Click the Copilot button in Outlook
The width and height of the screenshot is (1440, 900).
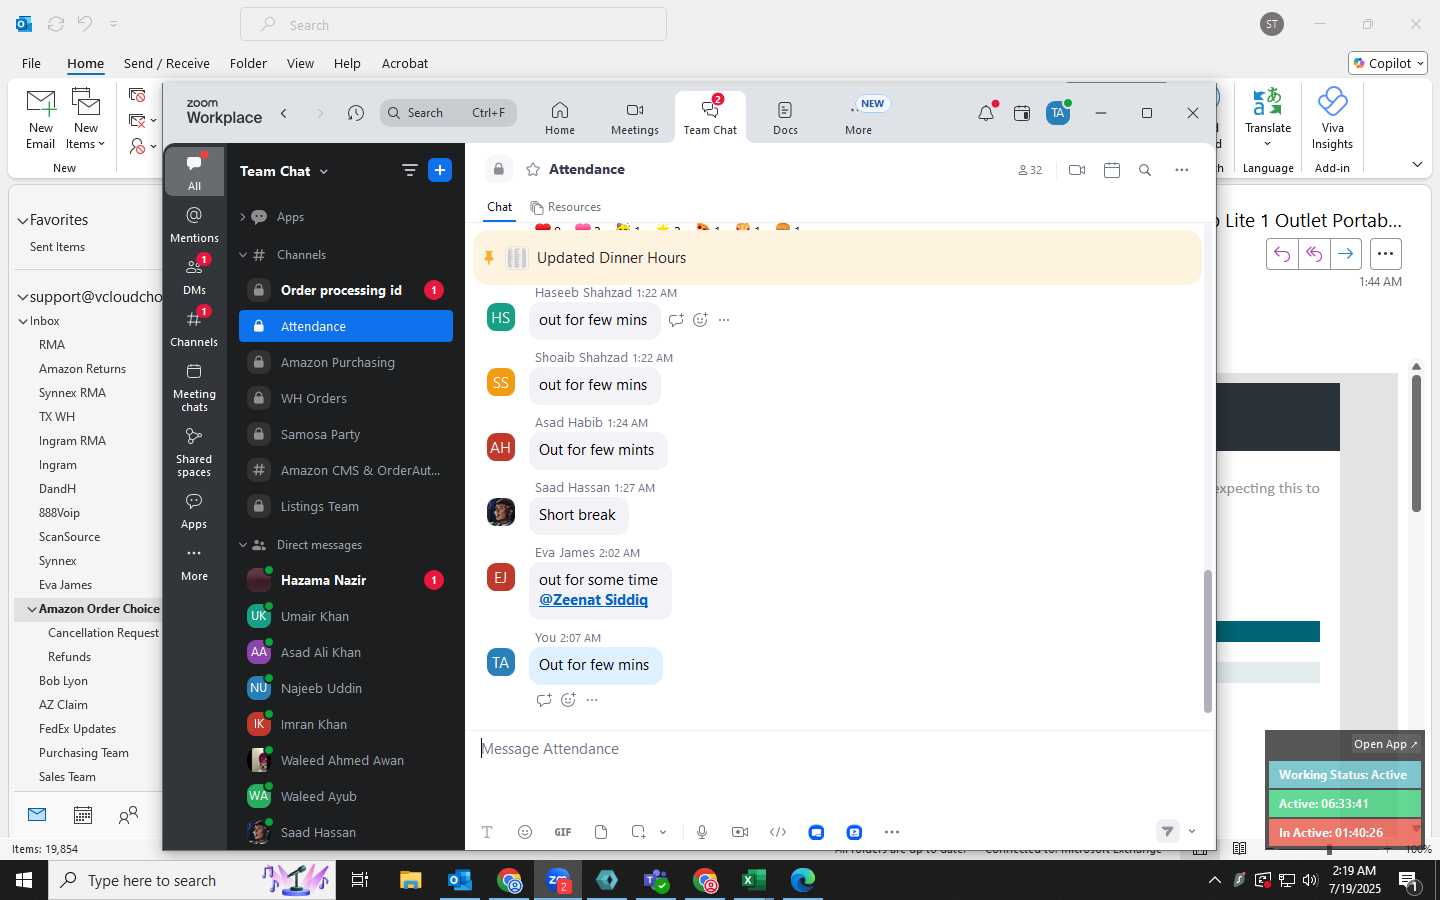pos(1388,63)
